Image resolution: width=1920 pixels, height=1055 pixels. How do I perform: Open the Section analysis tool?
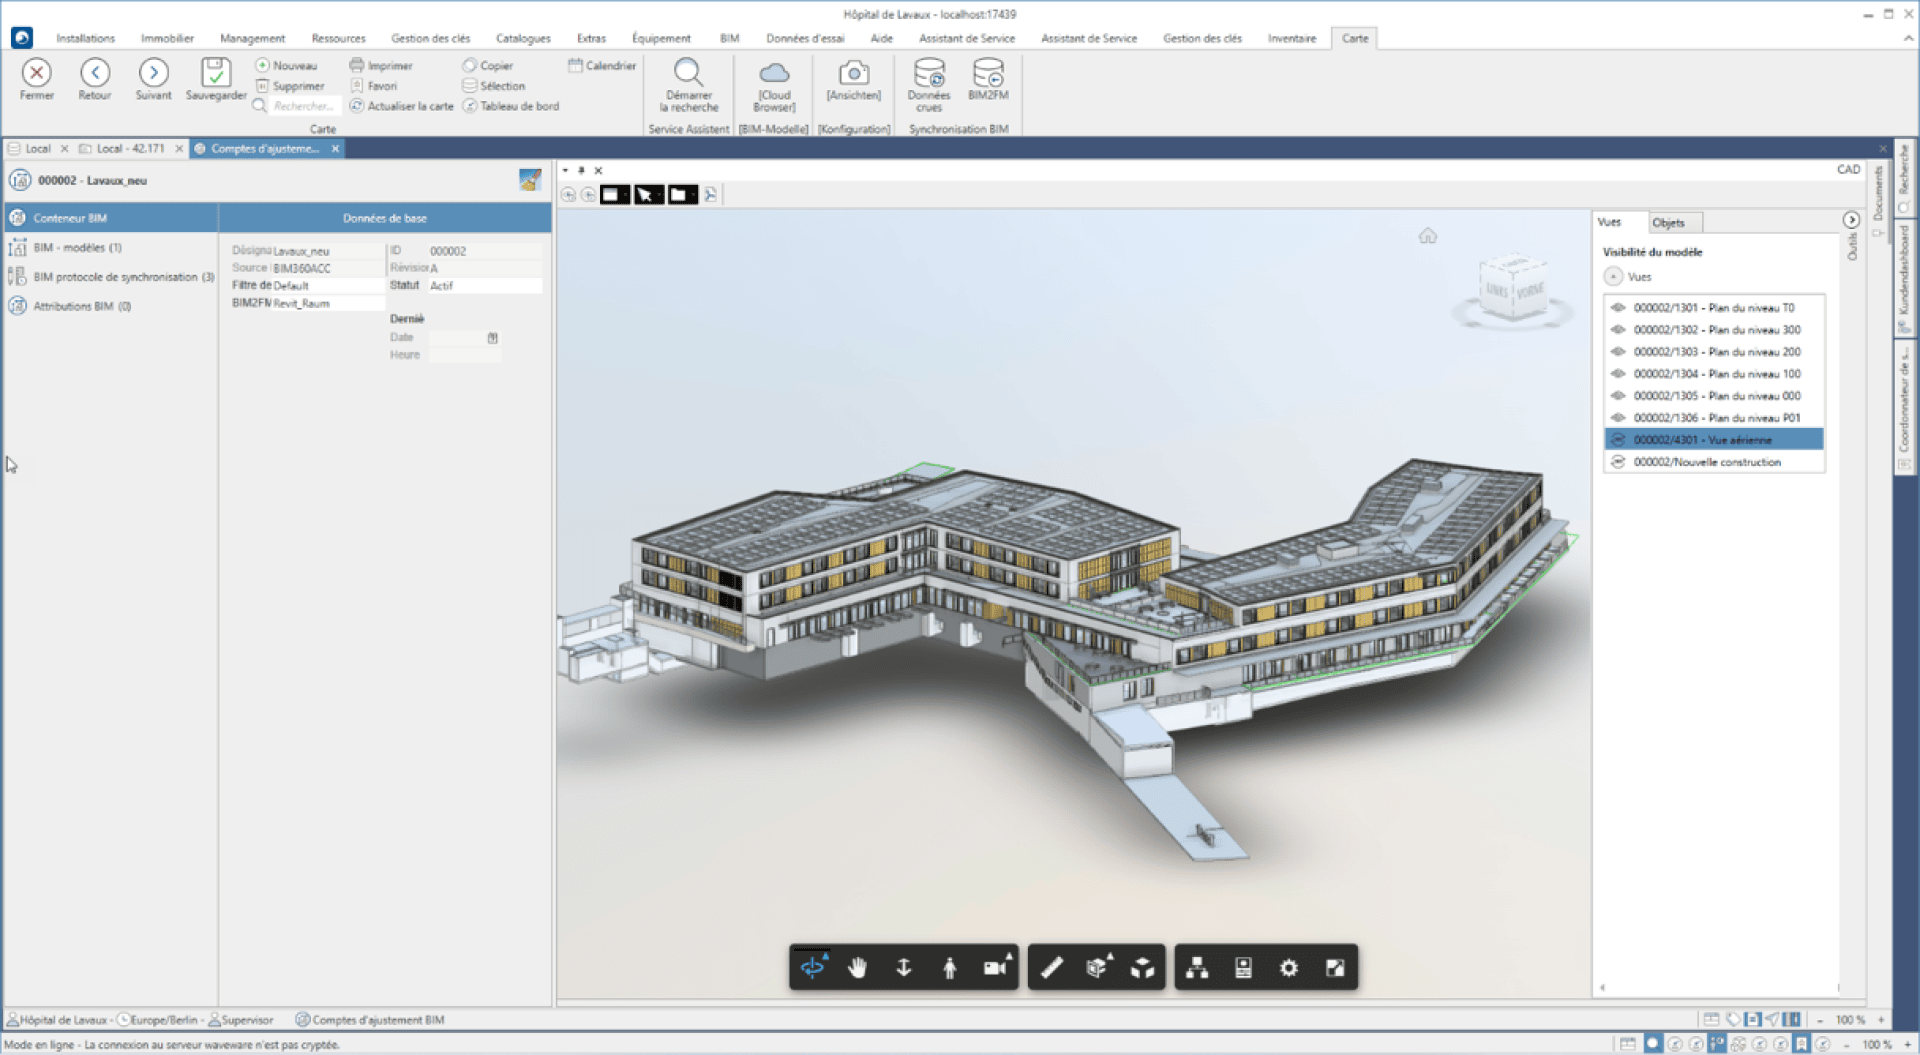click(1096, 968)
